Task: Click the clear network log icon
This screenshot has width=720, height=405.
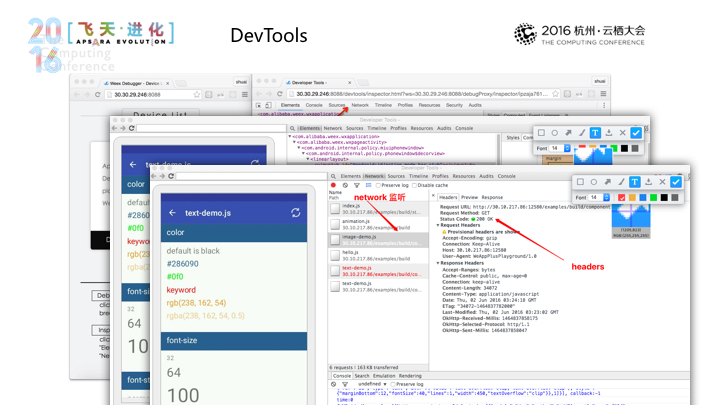Action: (x=345, y=185)
